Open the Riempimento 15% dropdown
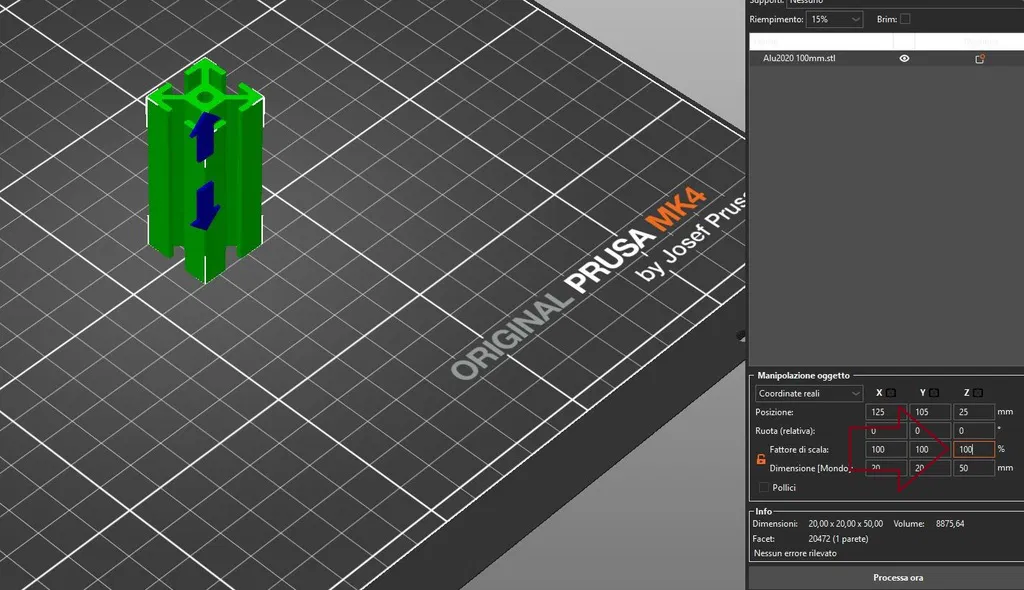 tap(834, 20)
